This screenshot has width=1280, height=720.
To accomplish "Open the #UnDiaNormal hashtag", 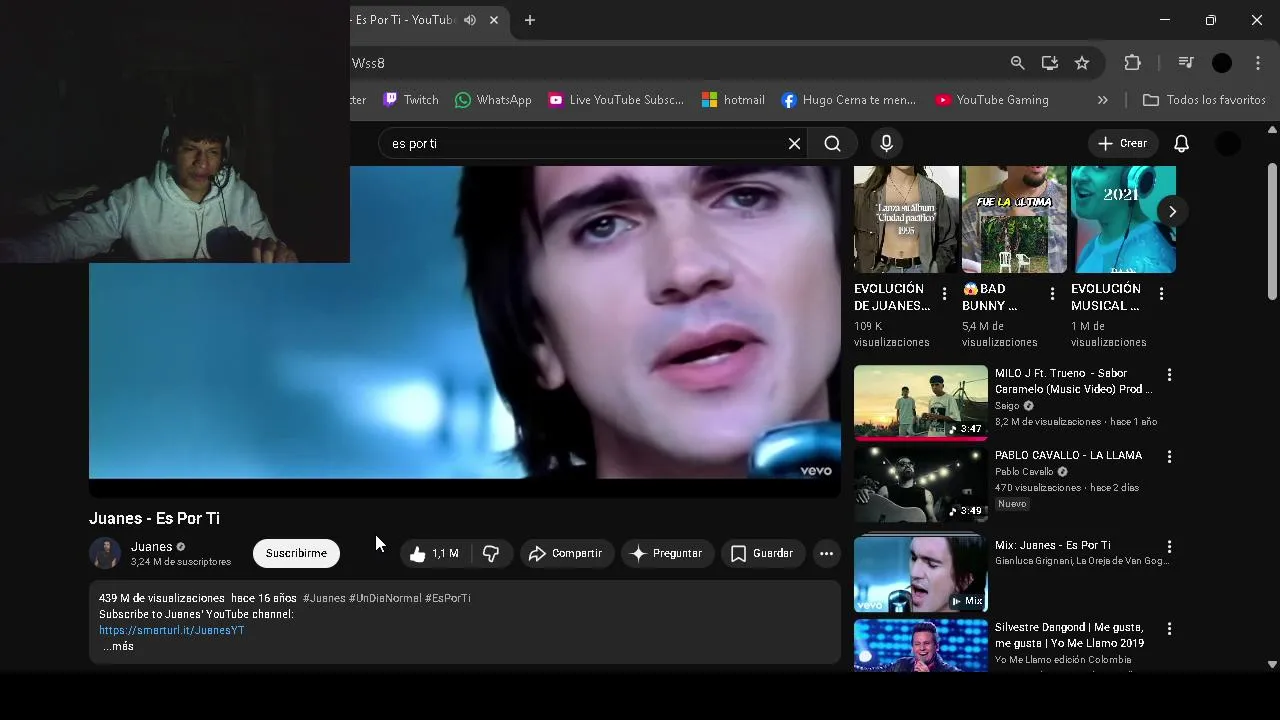I will 385,598.
